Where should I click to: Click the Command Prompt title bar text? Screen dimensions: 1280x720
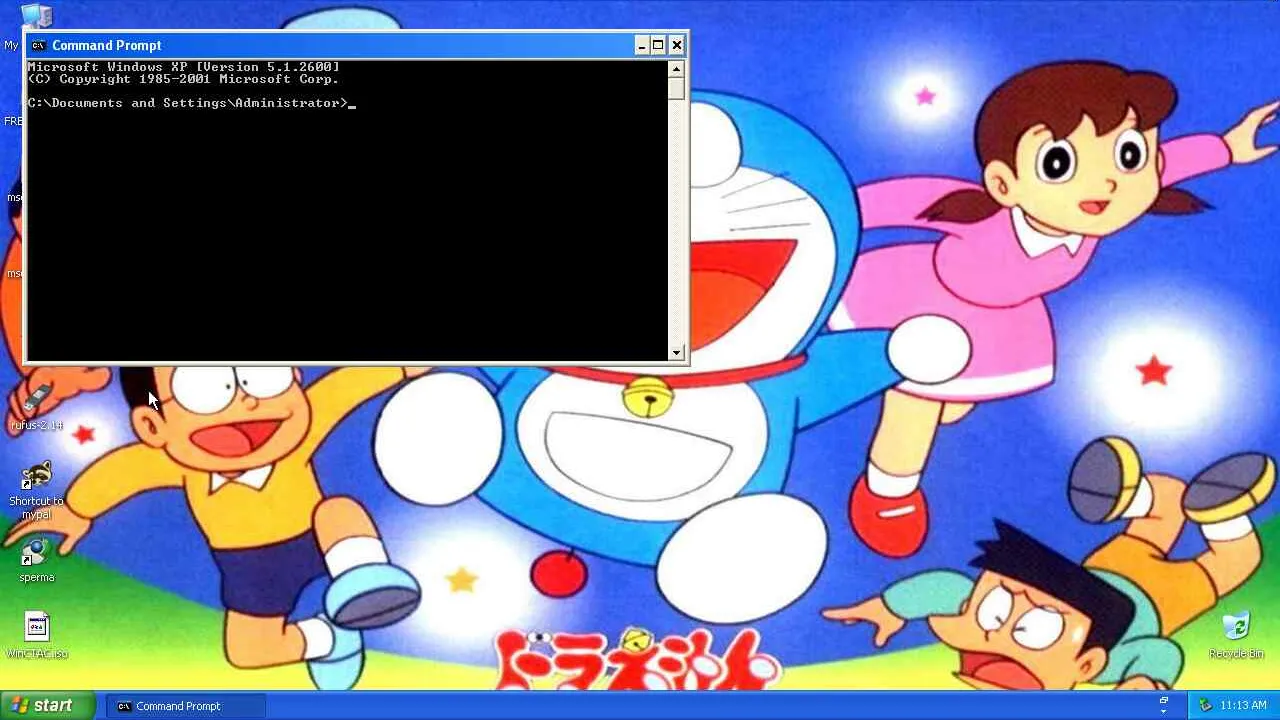coord(106,45)
